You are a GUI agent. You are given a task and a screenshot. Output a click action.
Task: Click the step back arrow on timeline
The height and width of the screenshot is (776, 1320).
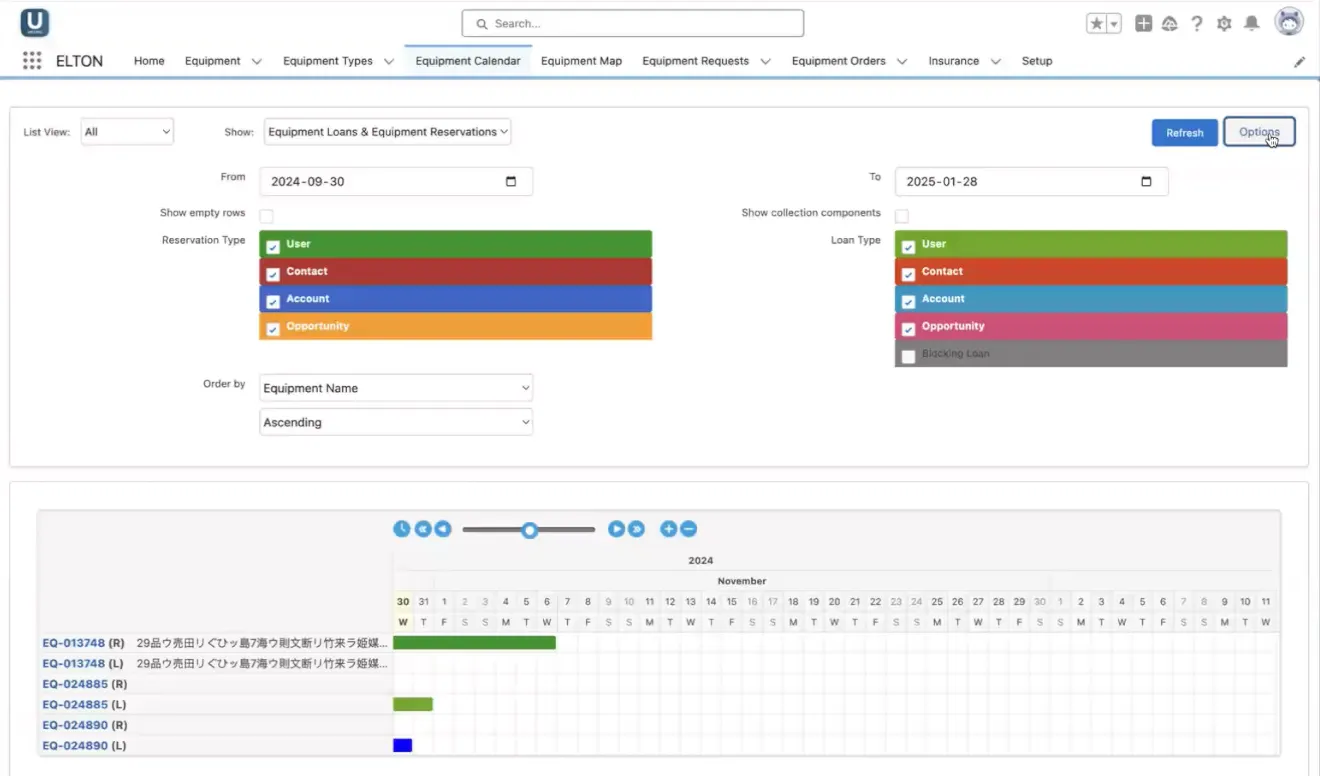click(x=443, y=529)
